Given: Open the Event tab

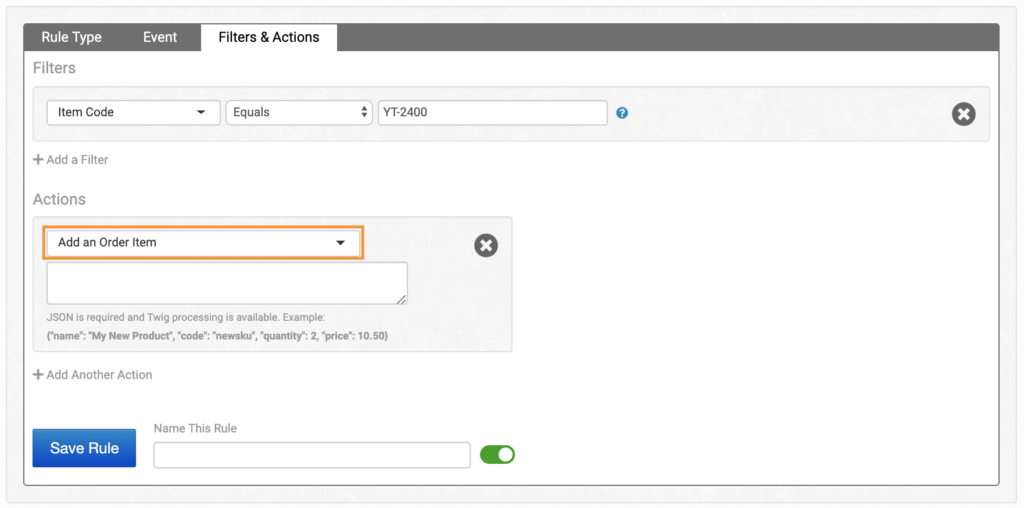Looking at the screenshot, I should coord(160,37).
